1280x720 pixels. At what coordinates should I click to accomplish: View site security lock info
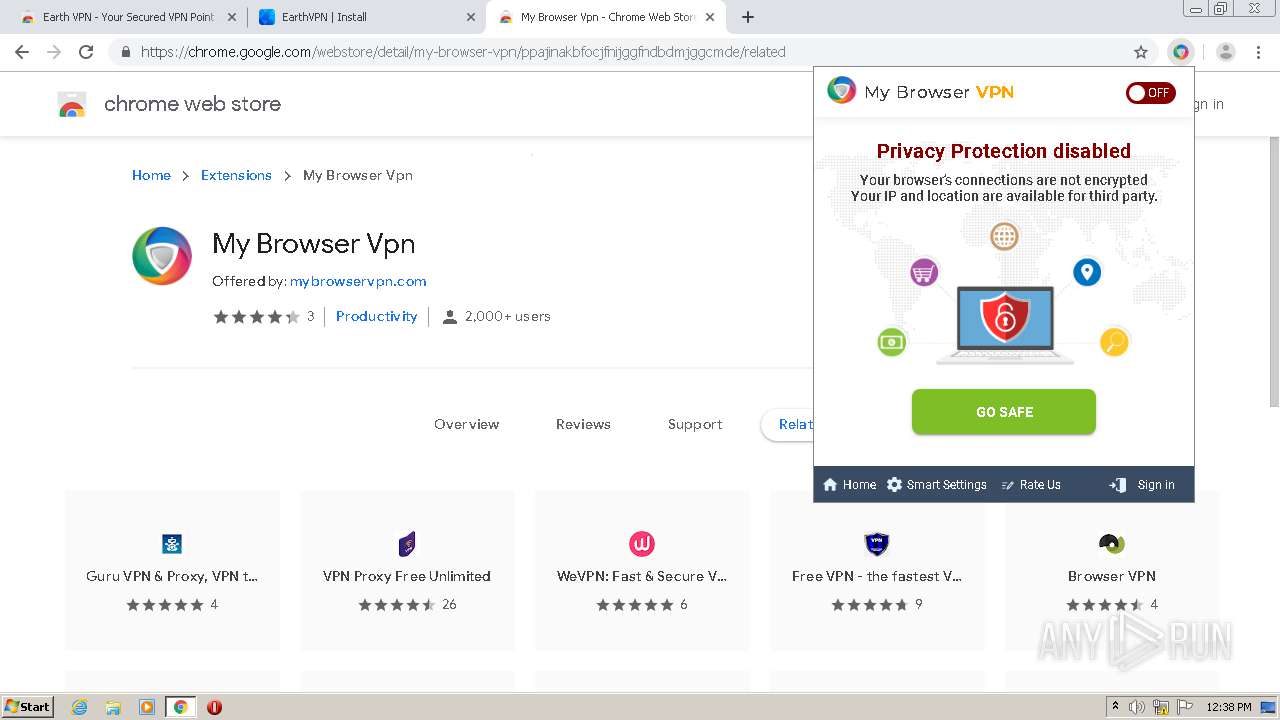pyautogui.click(x=126, y=52)
